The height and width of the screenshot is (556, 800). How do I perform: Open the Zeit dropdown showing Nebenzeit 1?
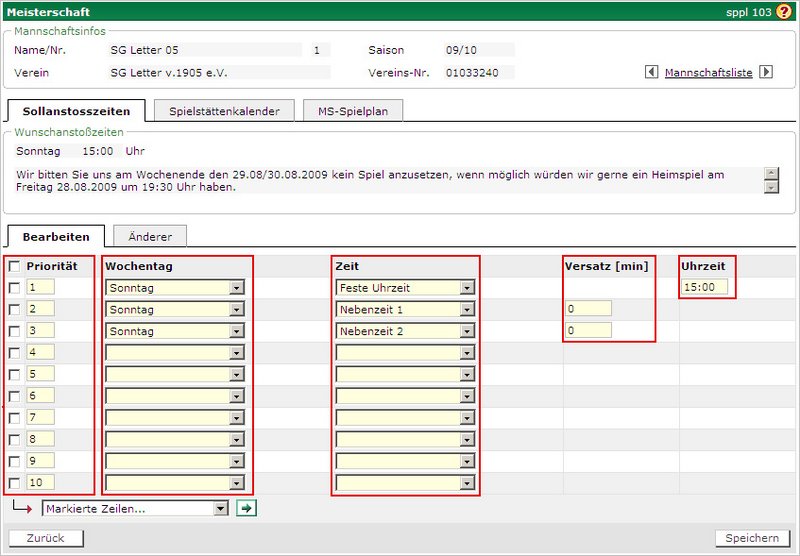(x=405, y=309)
